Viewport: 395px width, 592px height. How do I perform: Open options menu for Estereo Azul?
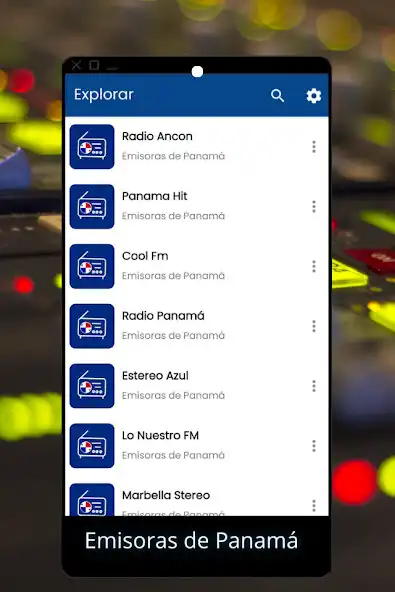(x=314, y=386)
